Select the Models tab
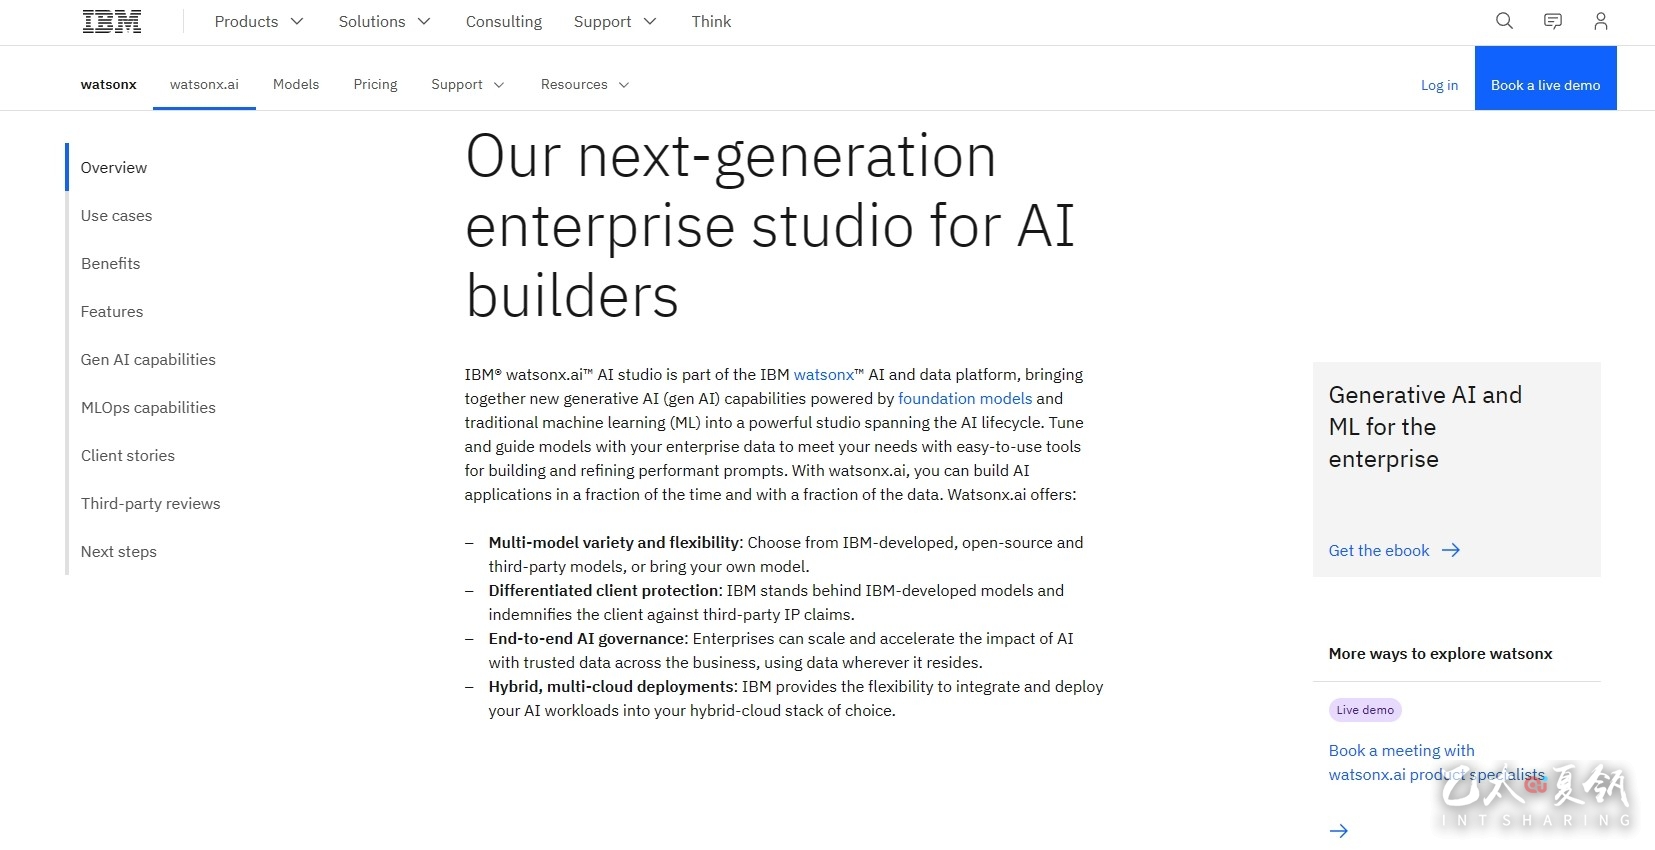The width and height of the screenshot is (1655, 850). click(296, 84)
